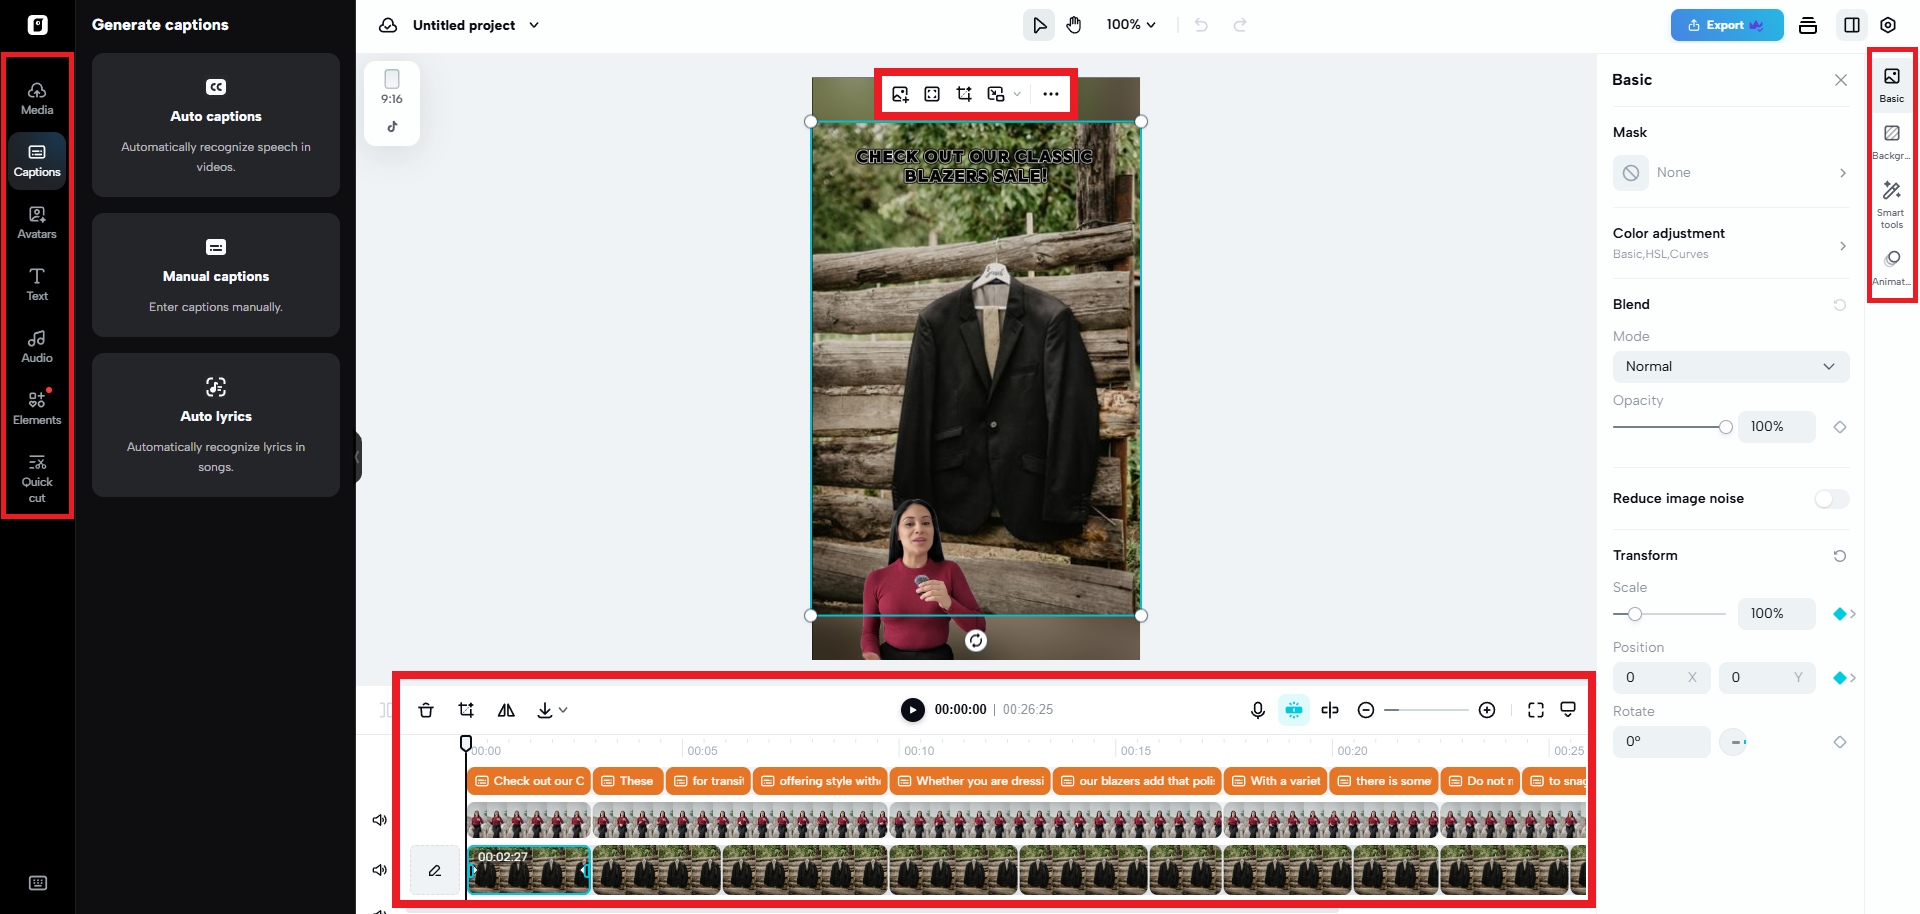The height and width of the screenshot is (914, 1920).
Task: Collapse the Generate captions panel handle
Action: coord(357,457)
